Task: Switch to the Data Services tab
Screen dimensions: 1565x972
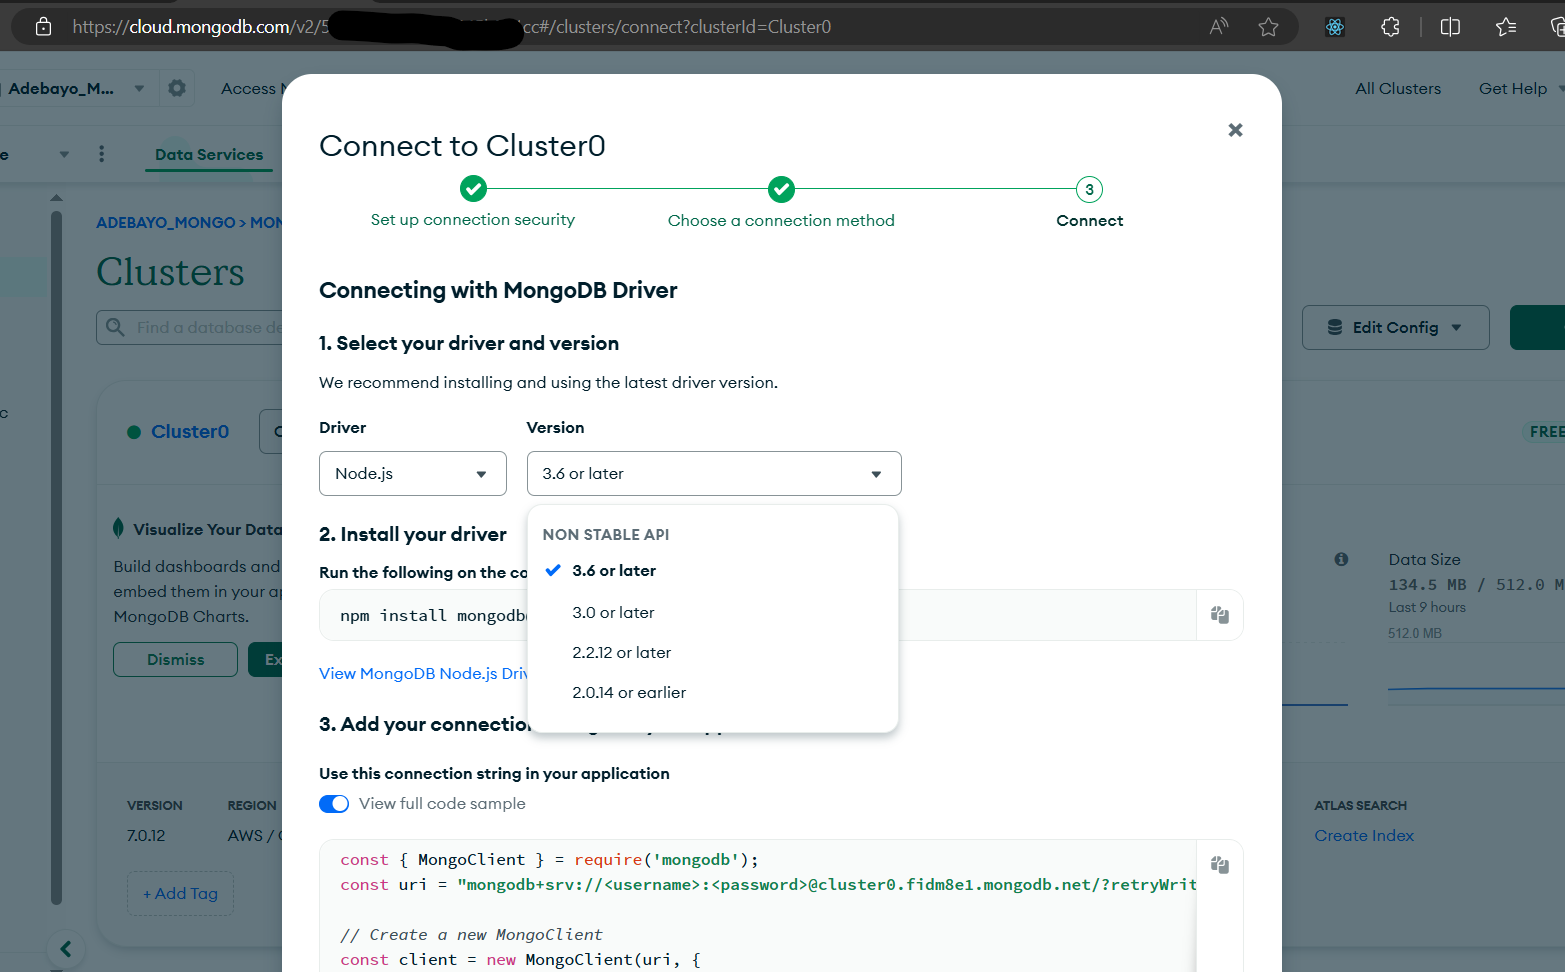Action: point(209,155)
